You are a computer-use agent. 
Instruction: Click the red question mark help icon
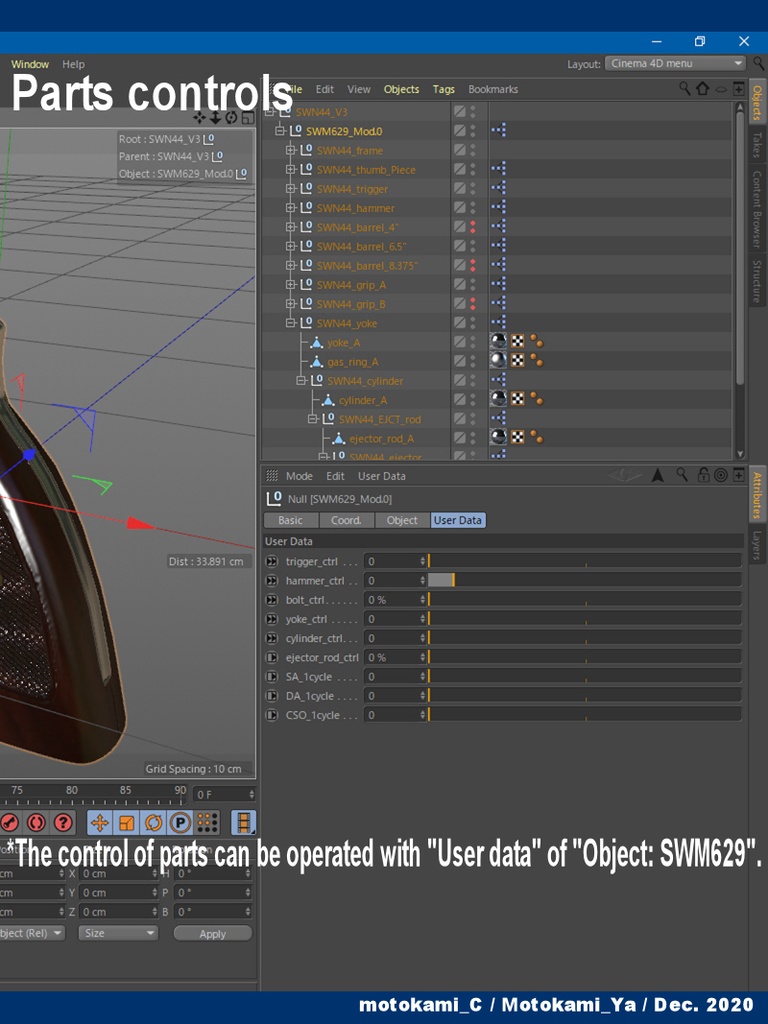(63, 823)
